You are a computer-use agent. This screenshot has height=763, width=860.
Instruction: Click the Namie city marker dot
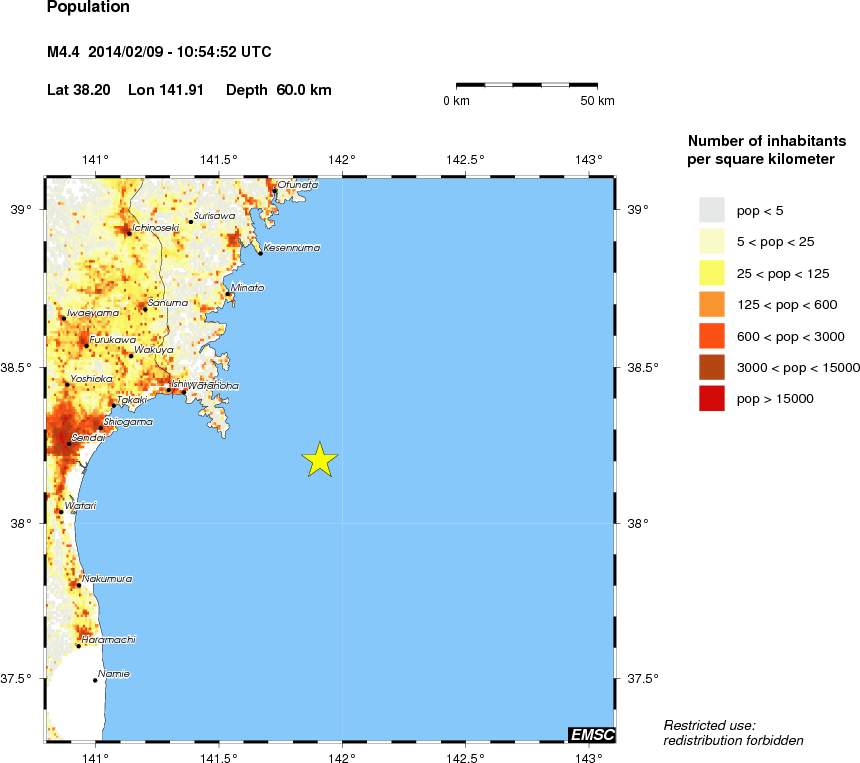point(96,680)
